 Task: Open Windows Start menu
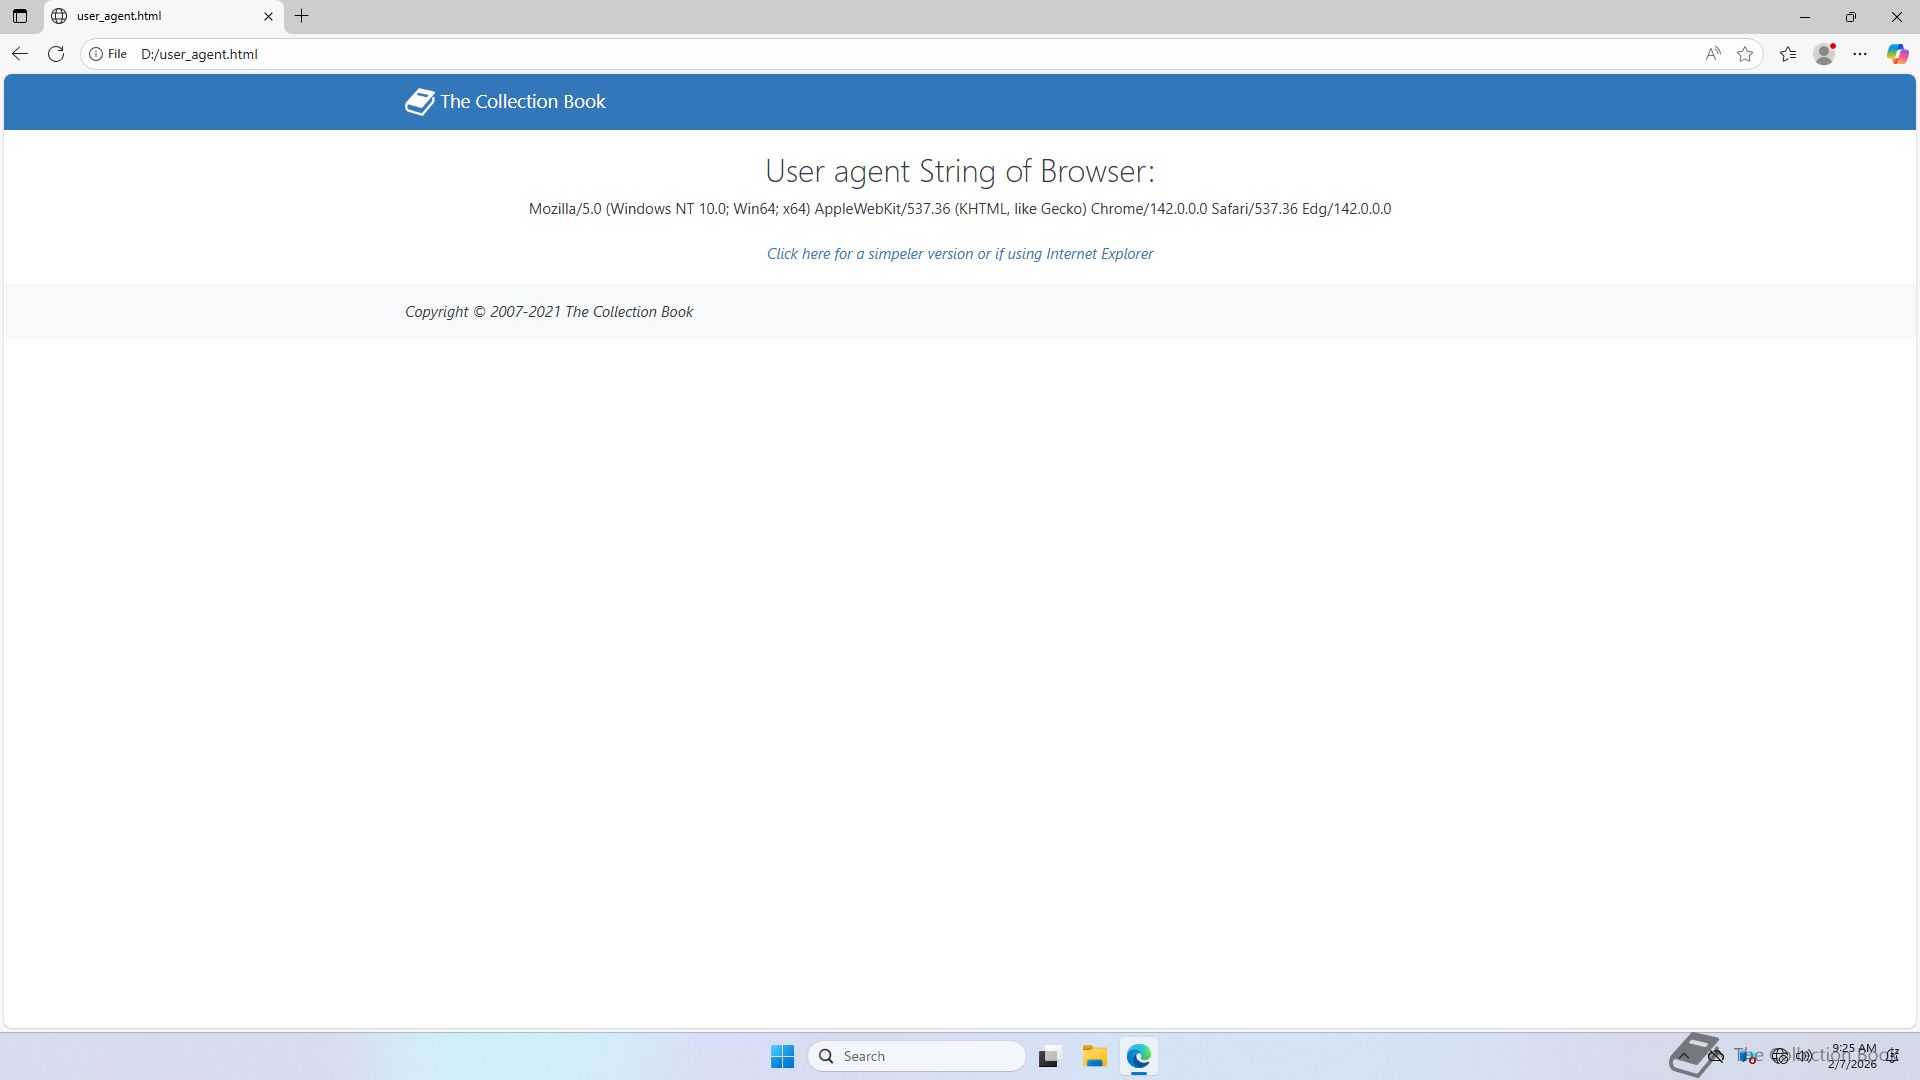[x=782, y=1056]
